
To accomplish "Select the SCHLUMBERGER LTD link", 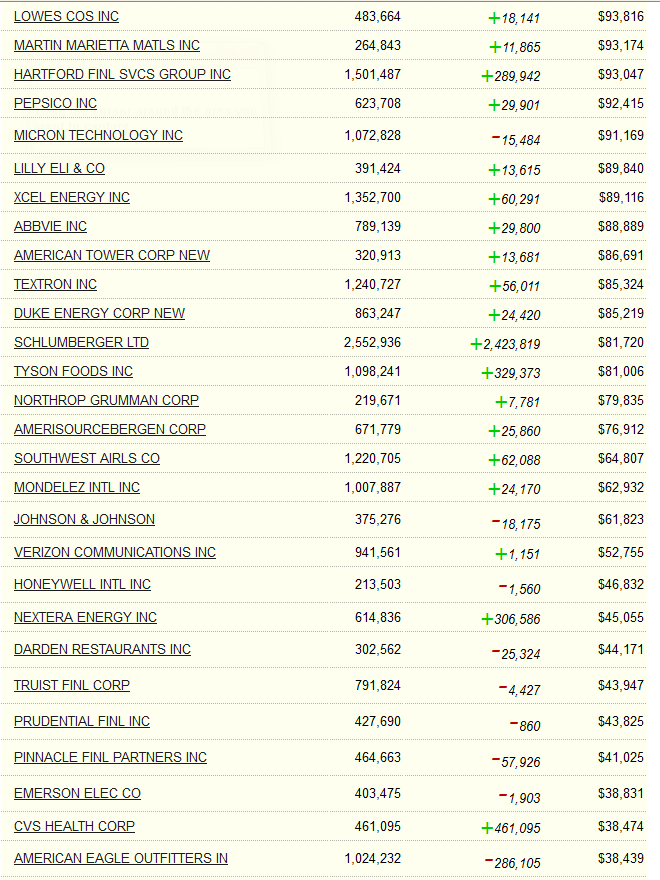I will pos(81,342).
